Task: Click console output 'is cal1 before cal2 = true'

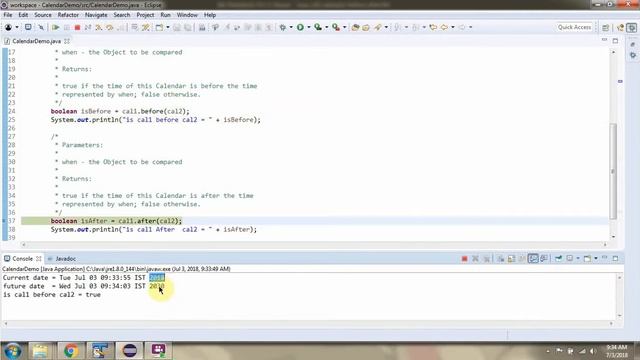Action: [x=52, y=295]
